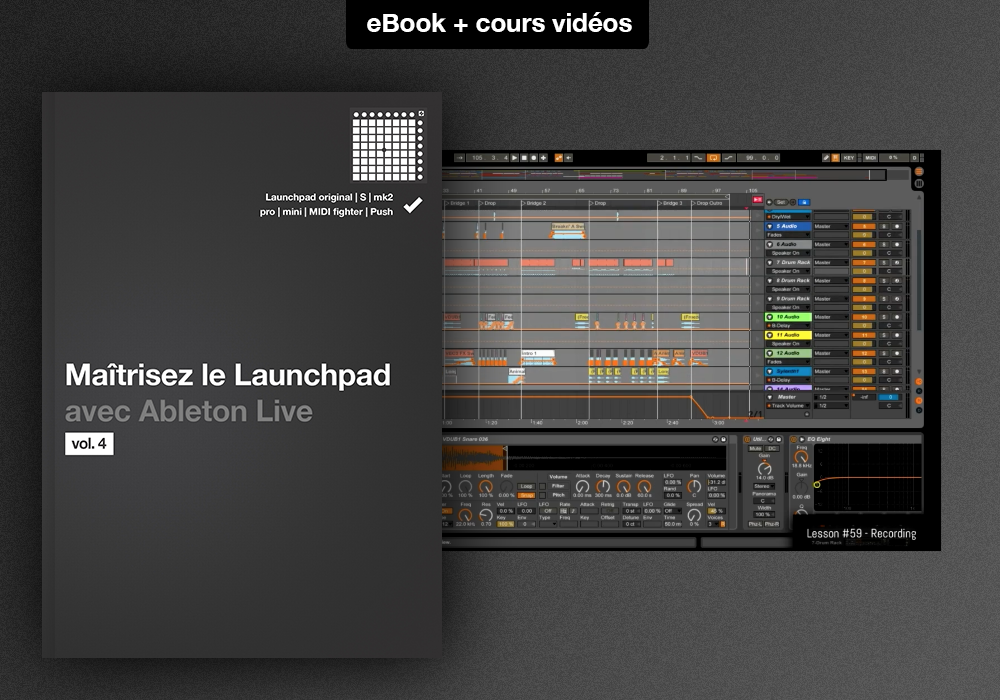Click the Play button in the transport bar
This screenshot has height=700, width=1000.
pos(515,158)
